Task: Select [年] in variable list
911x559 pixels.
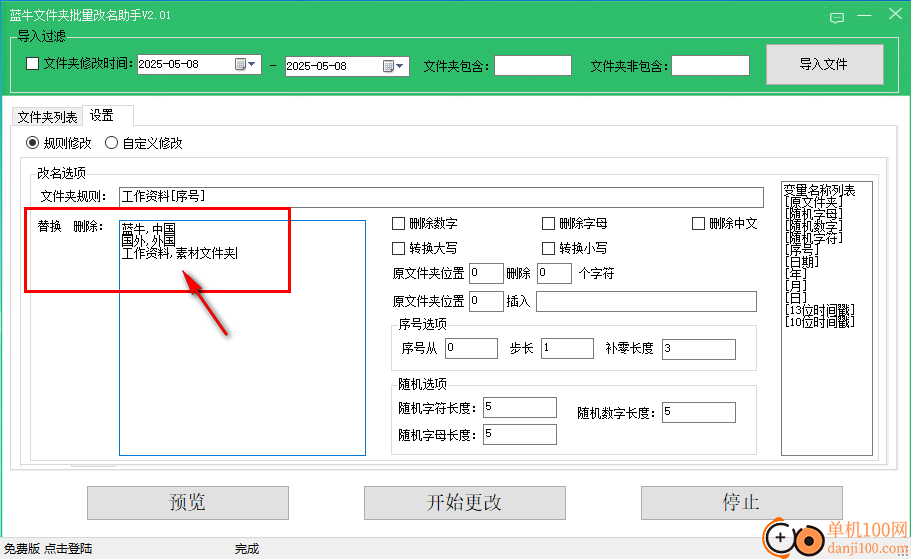Action: click(795, 274)
